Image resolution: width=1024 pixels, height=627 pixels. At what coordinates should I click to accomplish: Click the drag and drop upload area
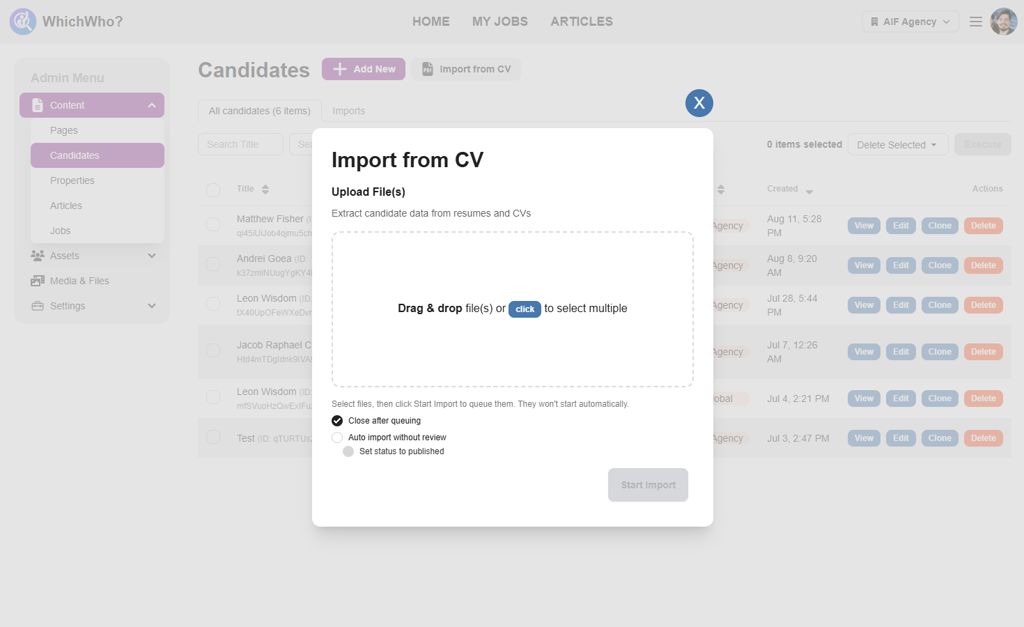click(512, 309)
